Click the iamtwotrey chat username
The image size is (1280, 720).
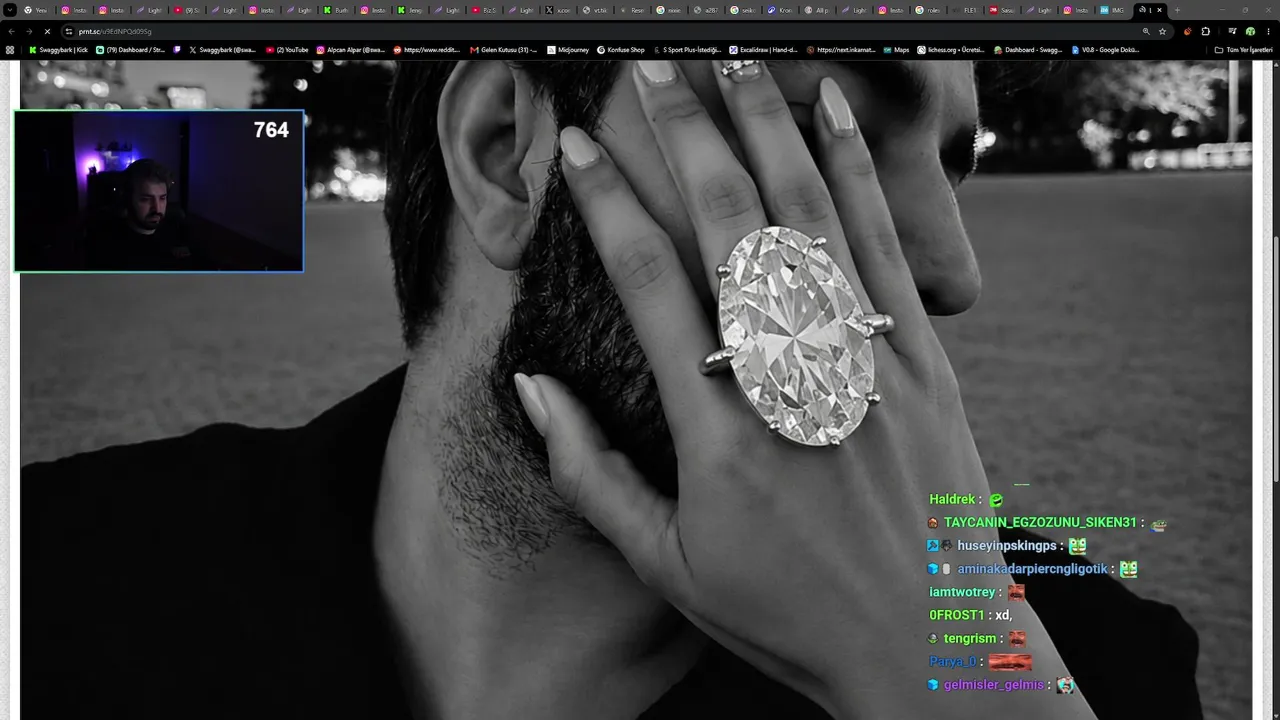[962, 592]
